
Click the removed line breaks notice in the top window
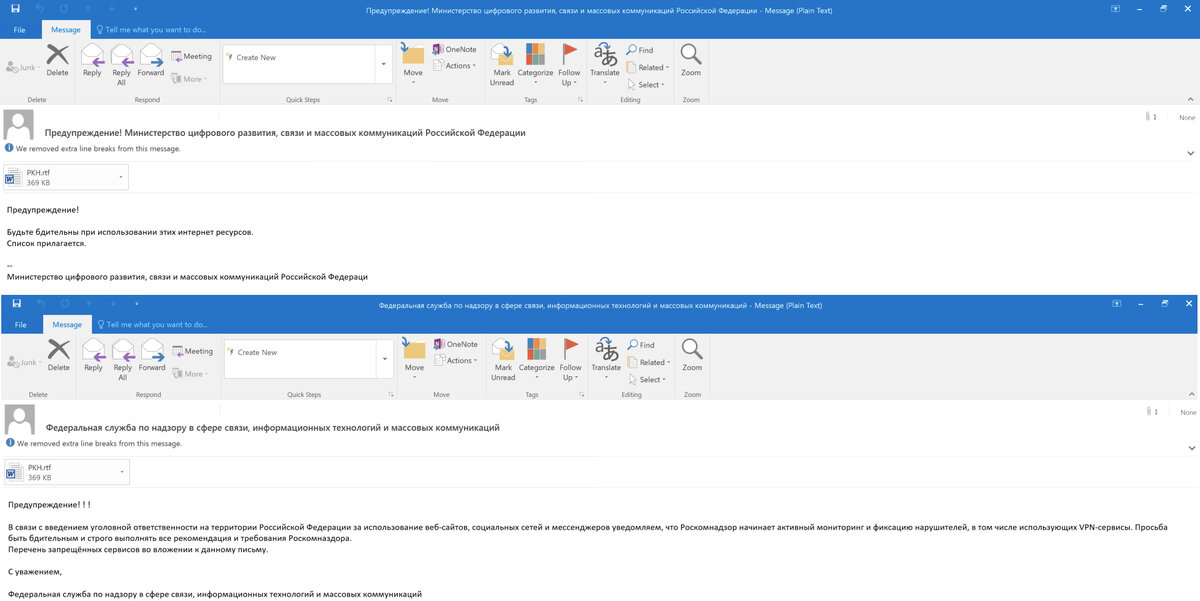coord(93,148)
